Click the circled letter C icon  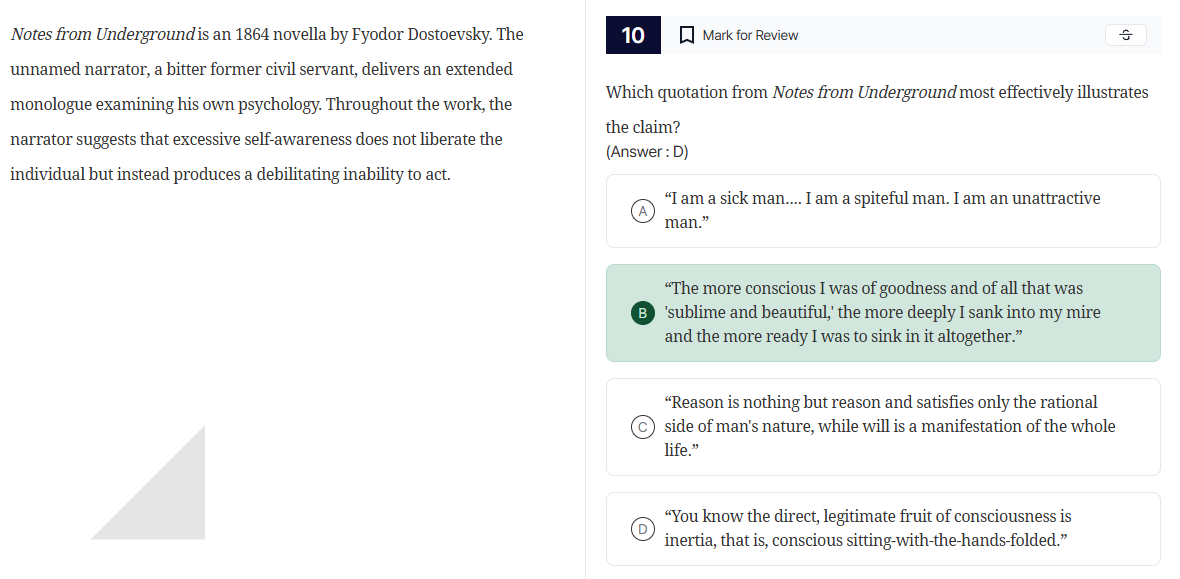pos(643,427)
